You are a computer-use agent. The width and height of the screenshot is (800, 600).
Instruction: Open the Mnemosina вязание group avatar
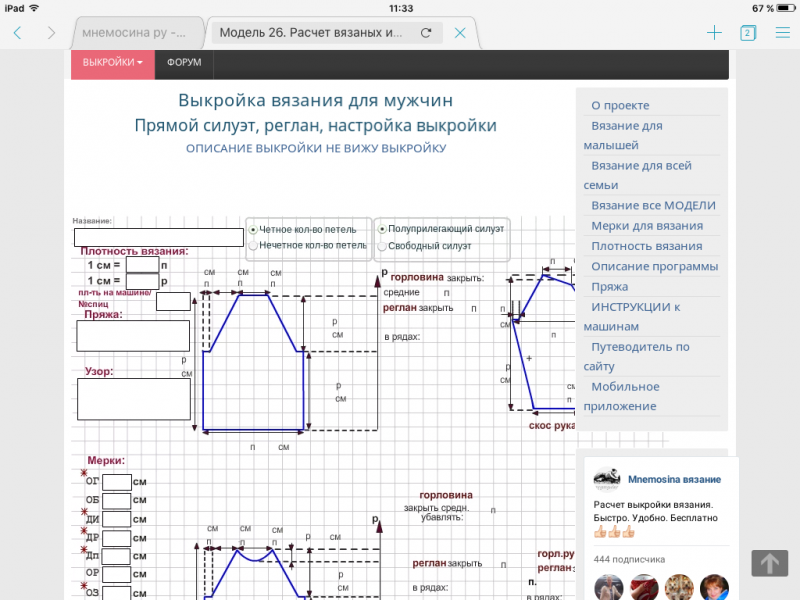click(606, 478)
